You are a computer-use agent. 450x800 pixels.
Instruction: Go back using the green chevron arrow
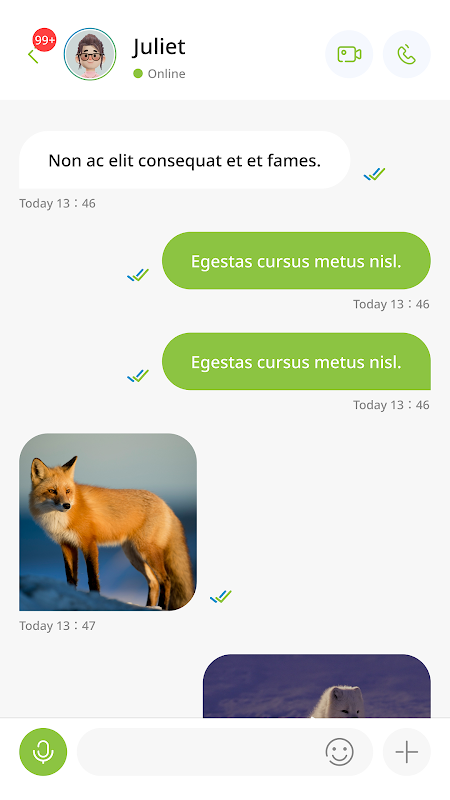point(33,56)
